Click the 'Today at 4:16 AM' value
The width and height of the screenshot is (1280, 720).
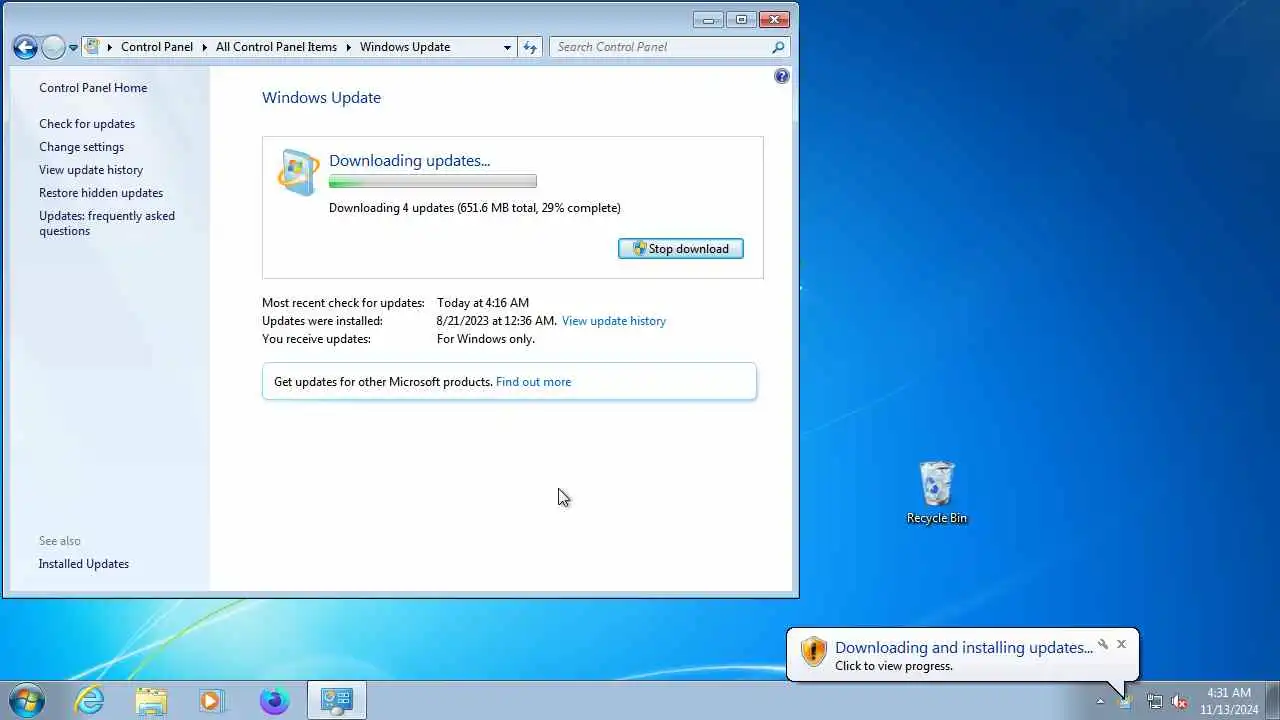coord(483,303)
